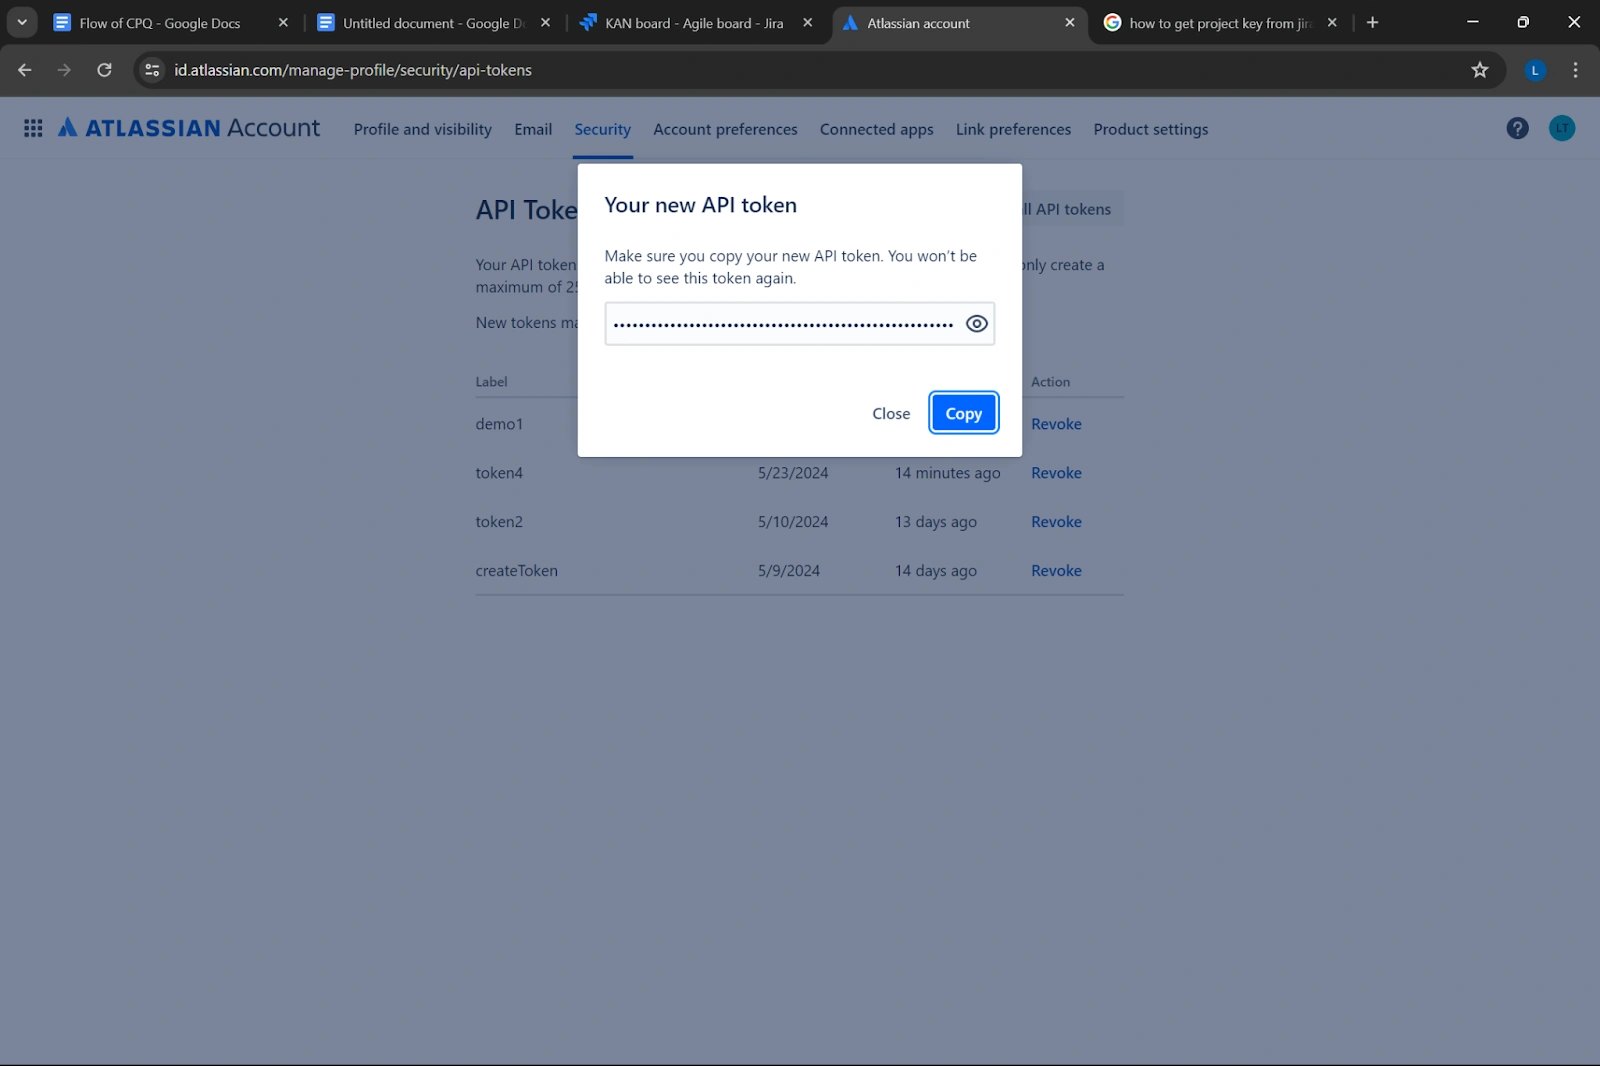
Task: Select the Security navigation tab
Action: tap(602, 129)
